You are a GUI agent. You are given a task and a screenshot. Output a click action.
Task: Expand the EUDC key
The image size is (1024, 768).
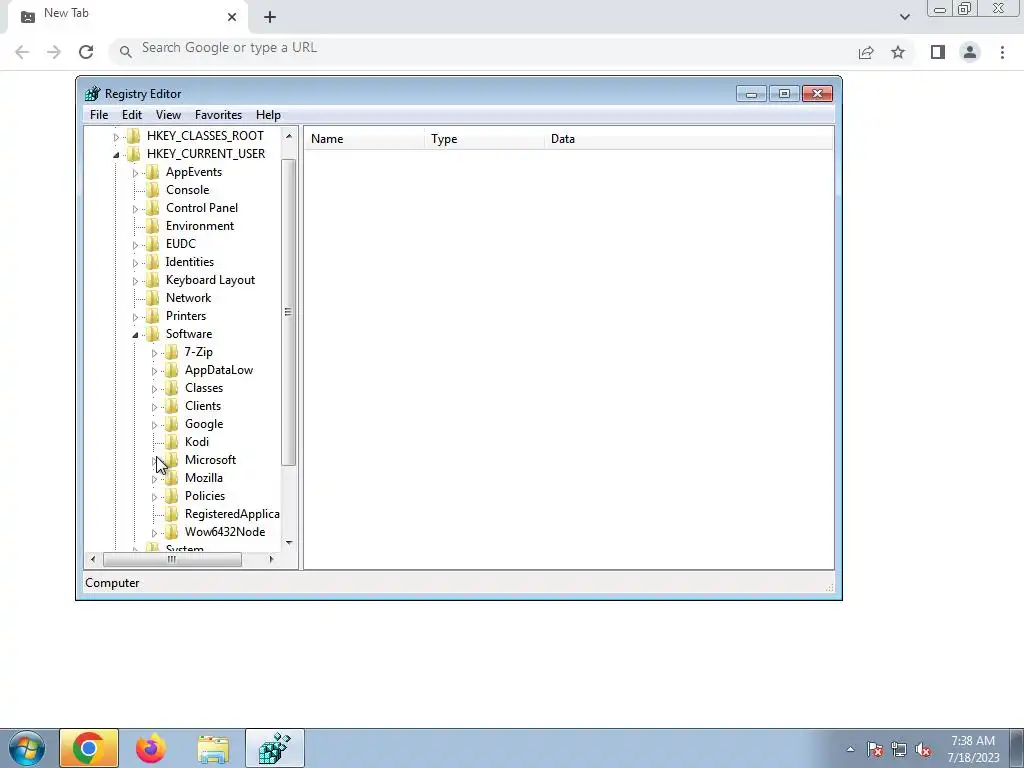[135, 245]
